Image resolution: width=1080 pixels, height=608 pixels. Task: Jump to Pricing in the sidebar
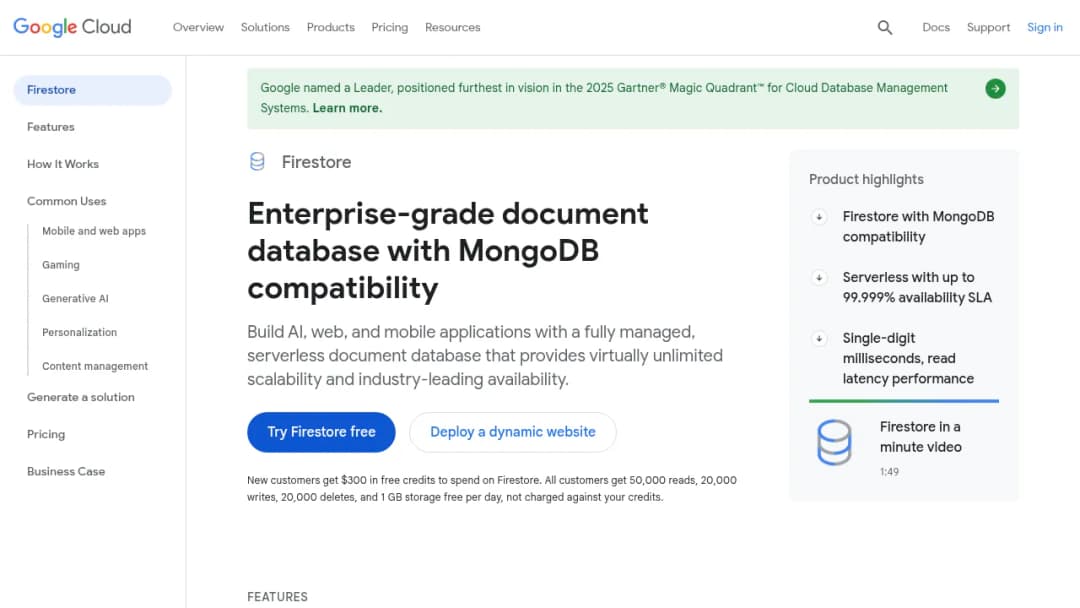[46, 434]
